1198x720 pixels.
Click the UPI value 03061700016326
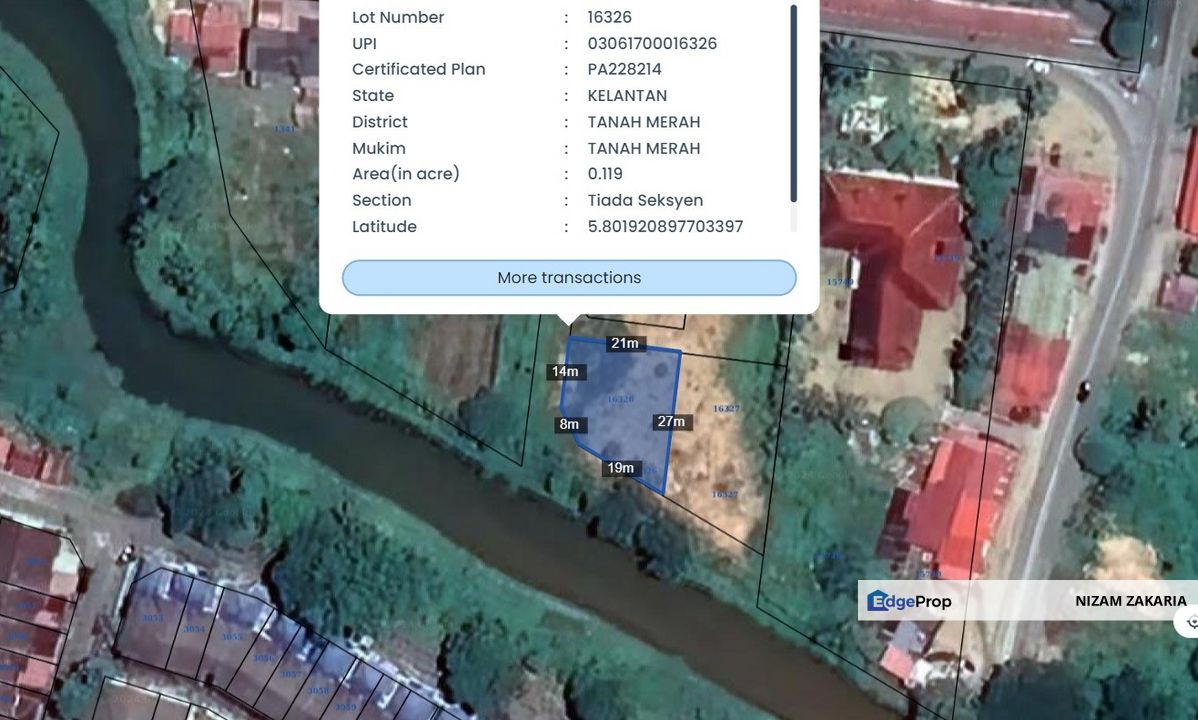652,44
